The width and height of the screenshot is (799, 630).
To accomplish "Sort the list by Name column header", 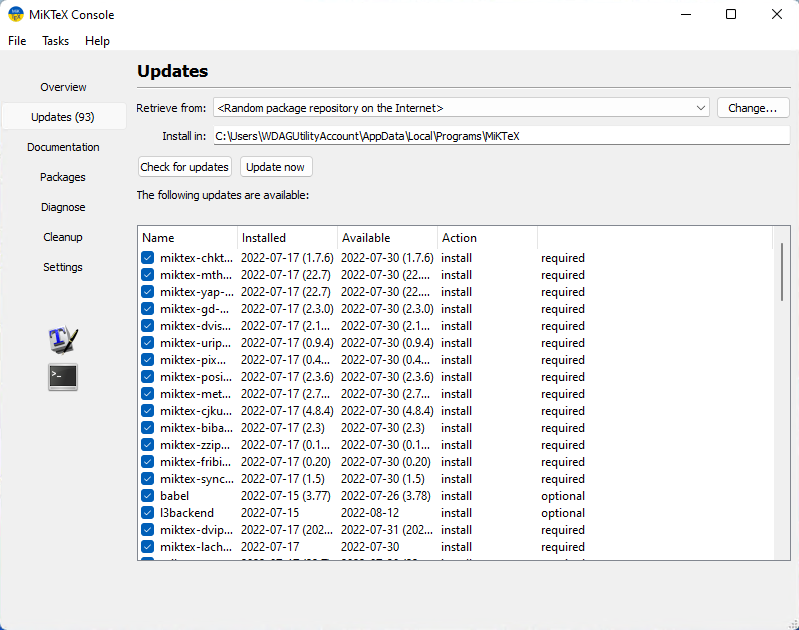I will click(x=187, y=238).
